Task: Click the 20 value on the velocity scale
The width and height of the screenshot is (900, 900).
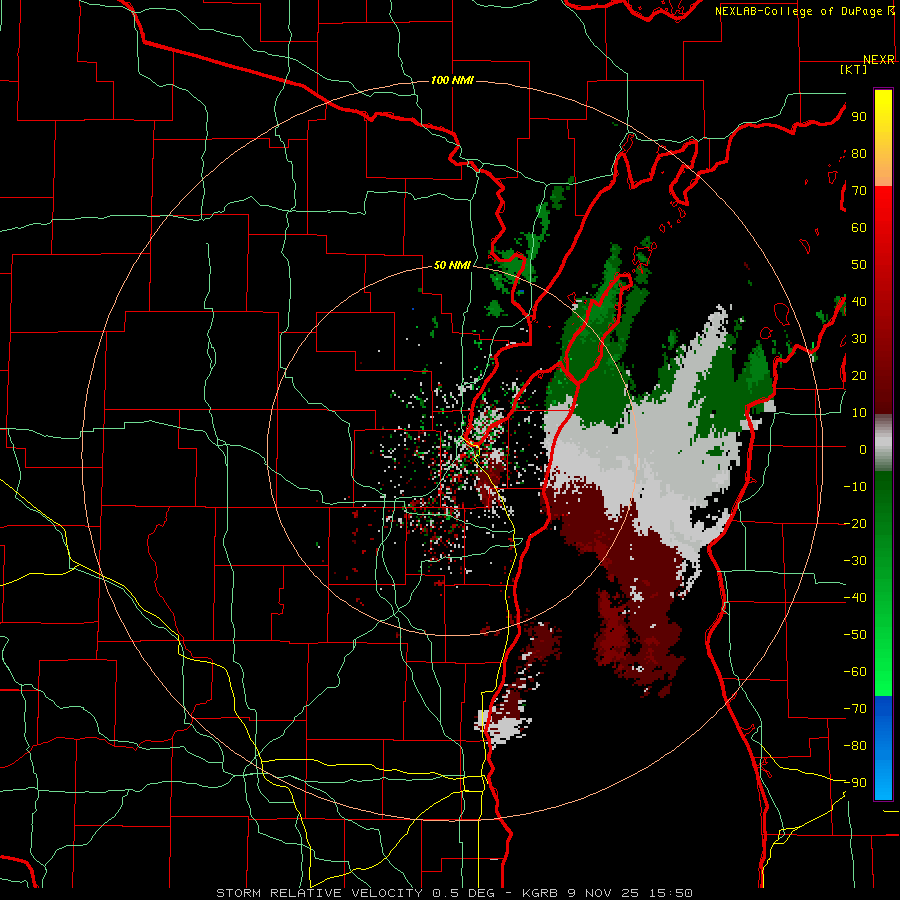Action: click(859, 376)
